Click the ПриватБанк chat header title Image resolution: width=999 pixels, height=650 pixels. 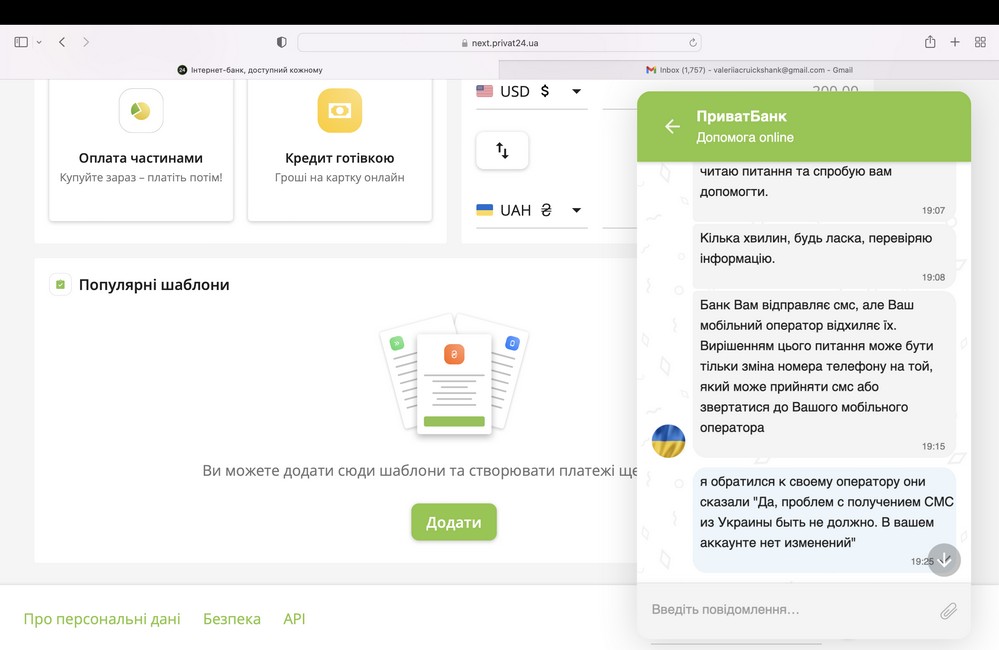(741, 116)
